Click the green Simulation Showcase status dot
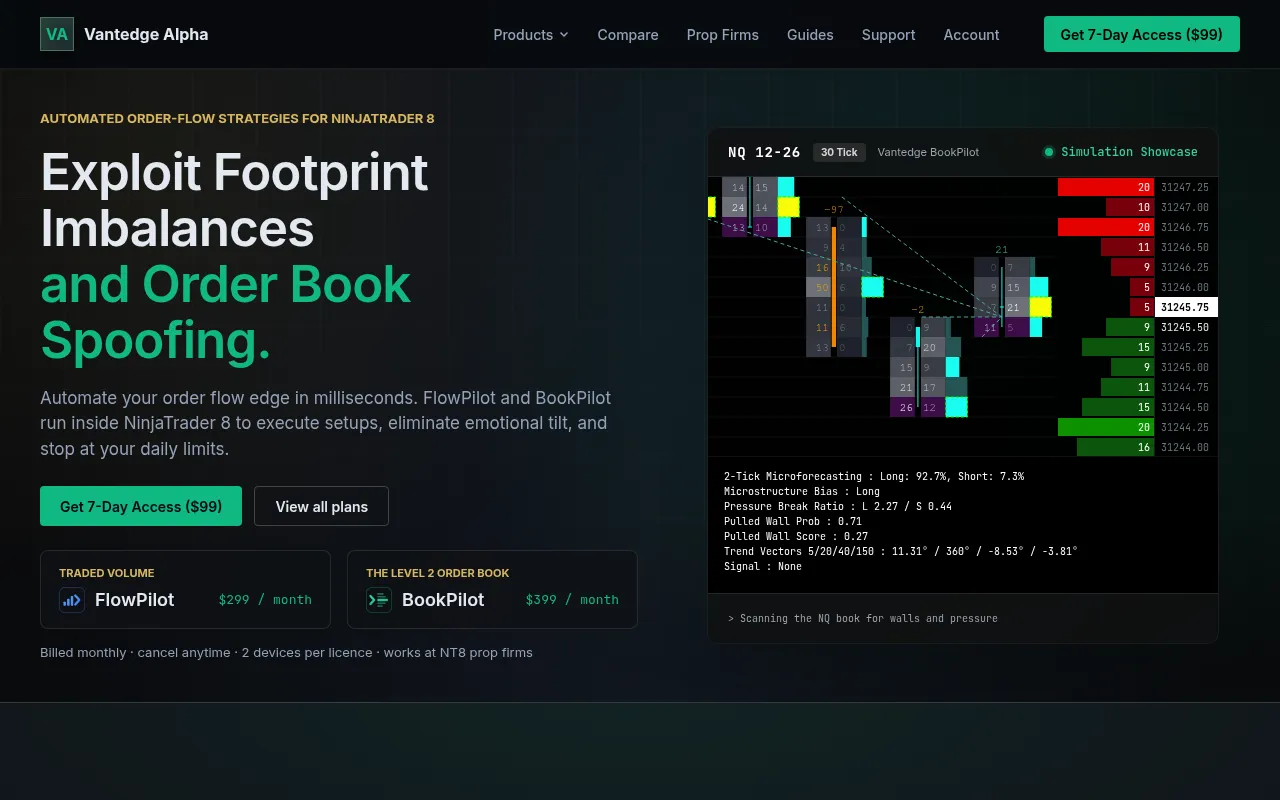This screenshot has height=800, width=1280. [x=1049, y=152]
